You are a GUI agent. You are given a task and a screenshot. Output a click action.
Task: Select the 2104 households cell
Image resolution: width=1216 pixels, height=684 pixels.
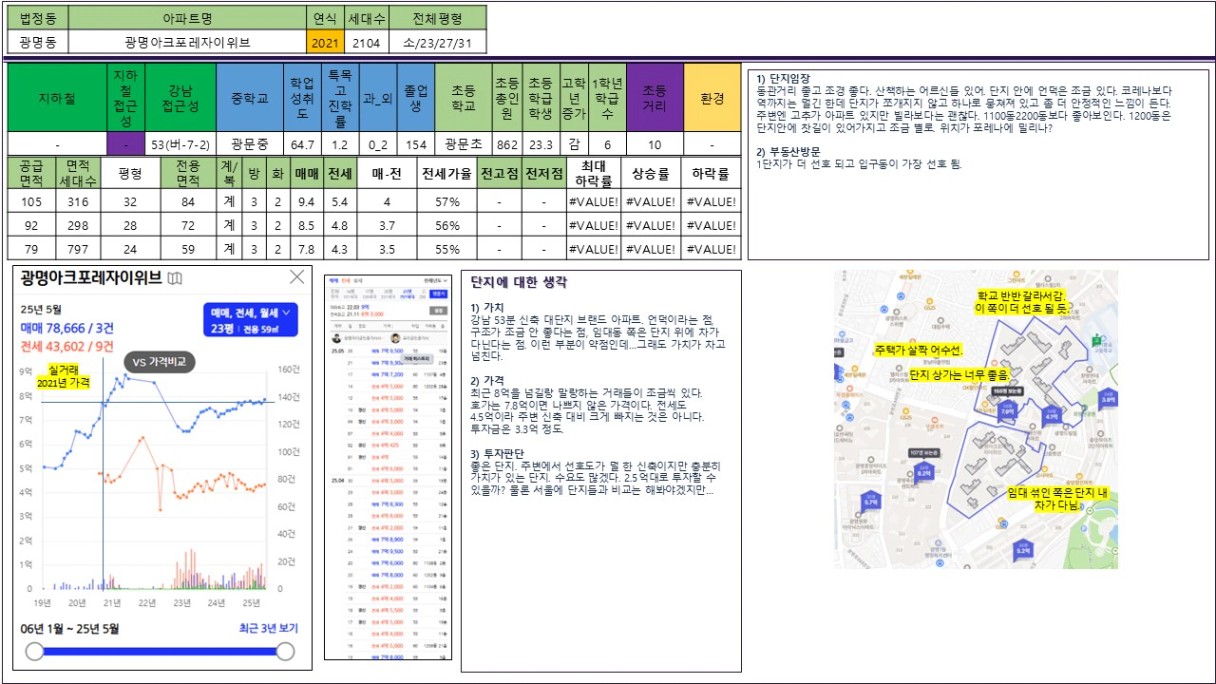(365, 43)
